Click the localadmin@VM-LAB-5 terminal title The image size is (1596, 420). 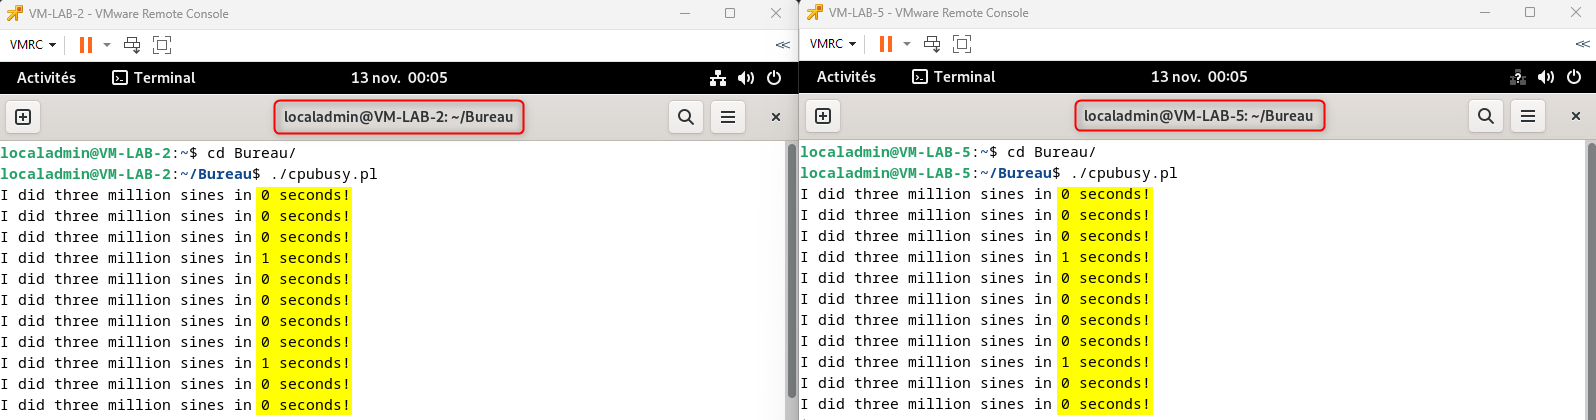[x=1198, y=116]
